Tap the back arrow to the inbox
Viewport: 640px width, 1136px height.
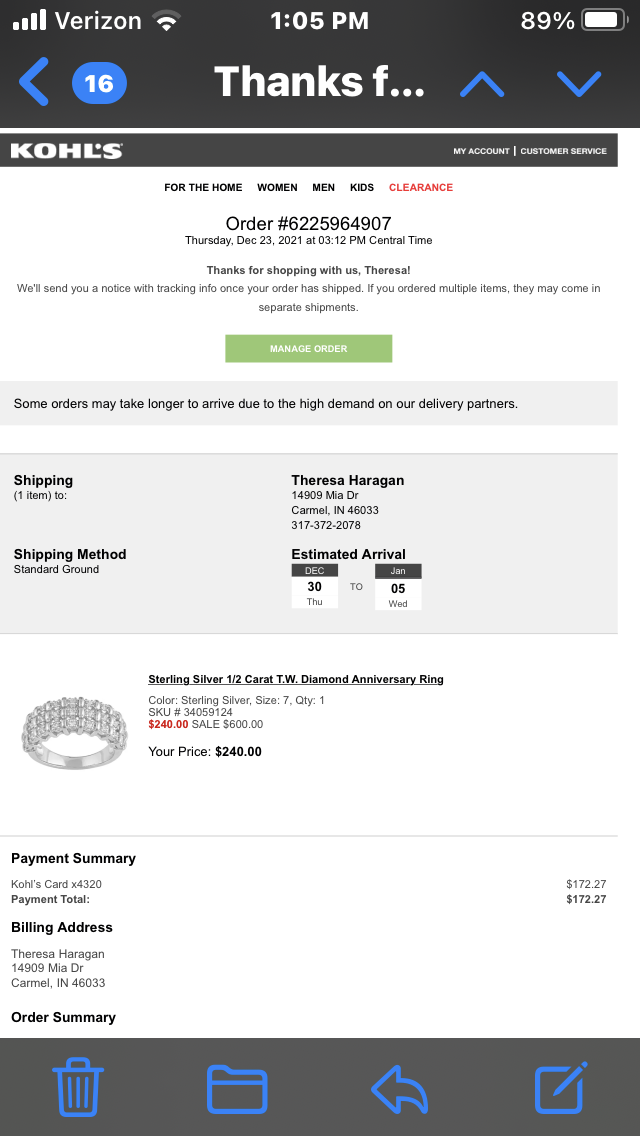(34, 82)
